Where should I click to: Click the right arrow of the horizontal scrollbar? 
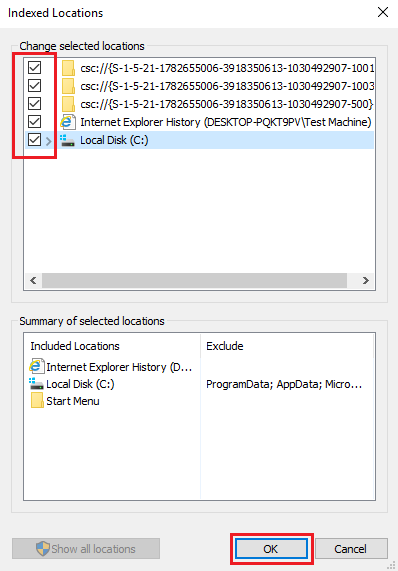coord(366,280)
